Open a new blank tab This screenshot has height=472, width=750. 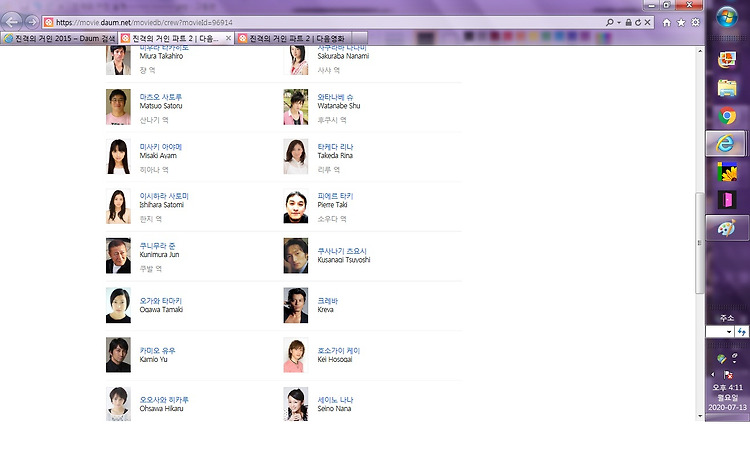pos(360,38)
